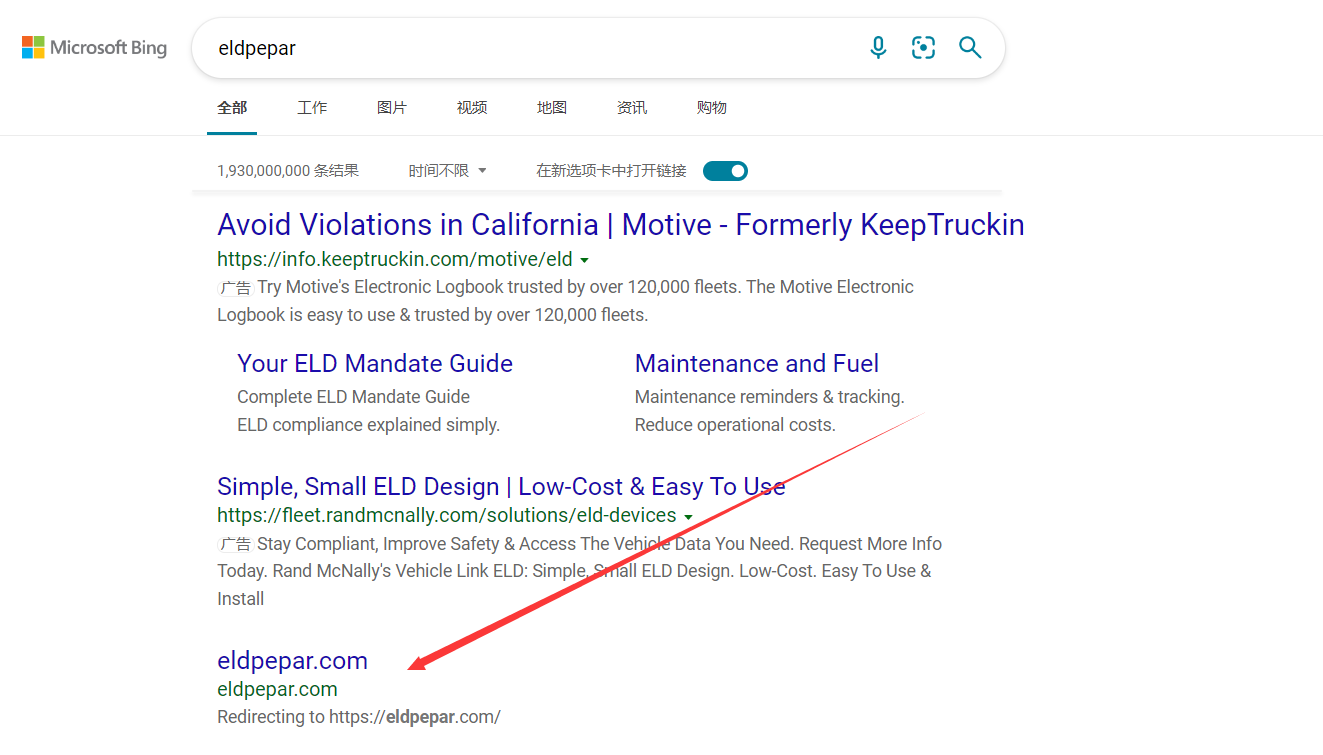Switch to the 资讯 tab
The height and width of the screenshot is (755, 1323).
(x=632, y=107)
